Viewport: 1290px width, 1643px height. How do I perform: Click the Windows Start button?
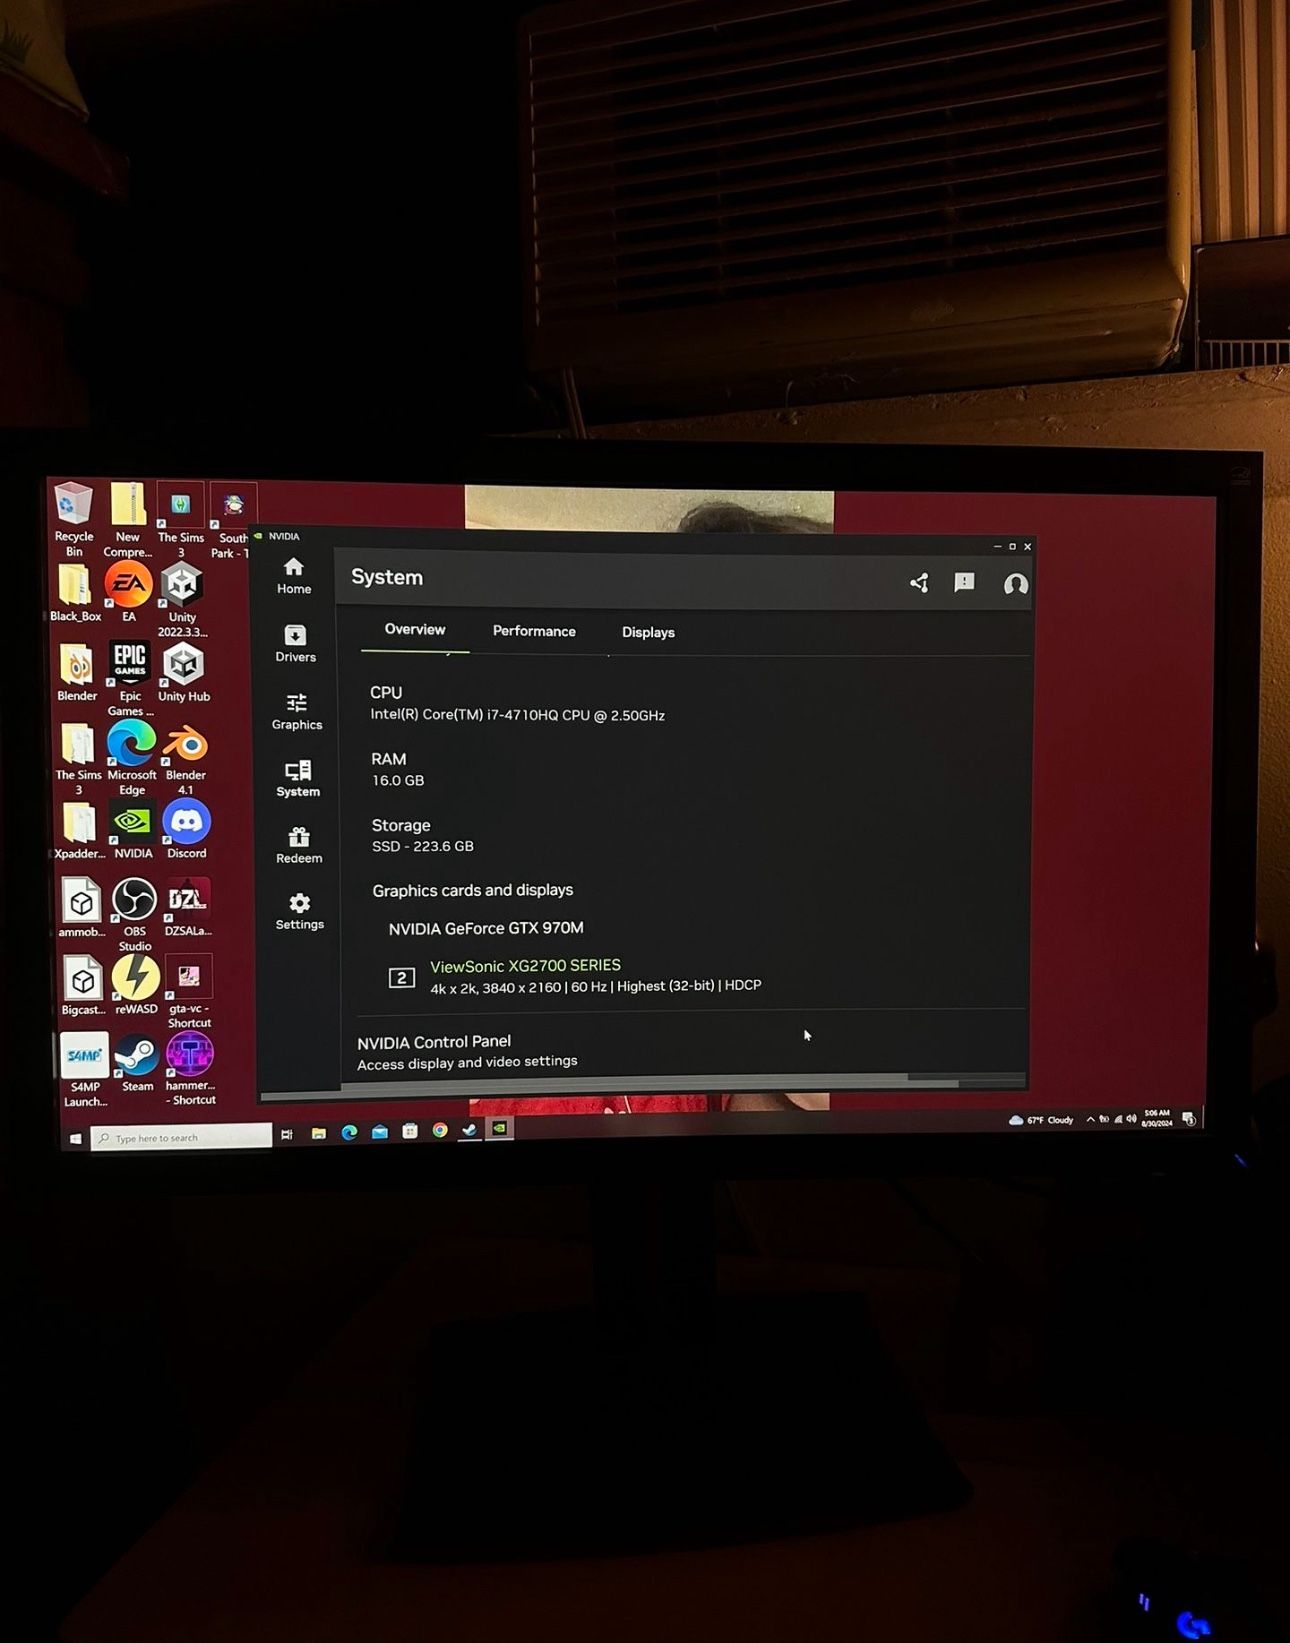pyautogui.click(x=76, y=1138)
